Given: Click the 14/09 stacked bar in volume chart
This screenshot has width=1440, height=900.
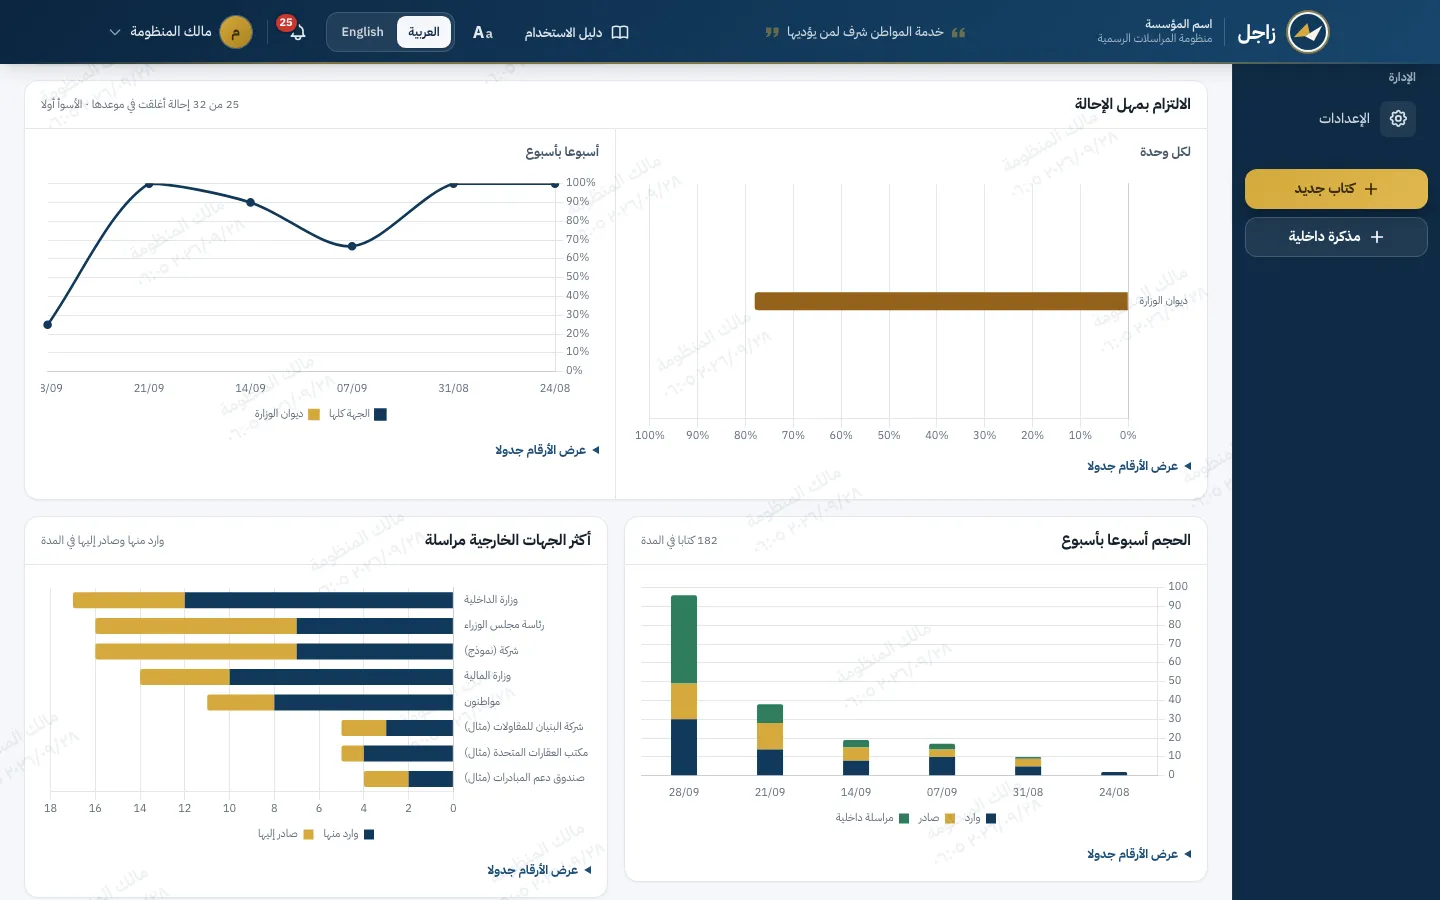Looking at the screenshot, I should [856, 758].
